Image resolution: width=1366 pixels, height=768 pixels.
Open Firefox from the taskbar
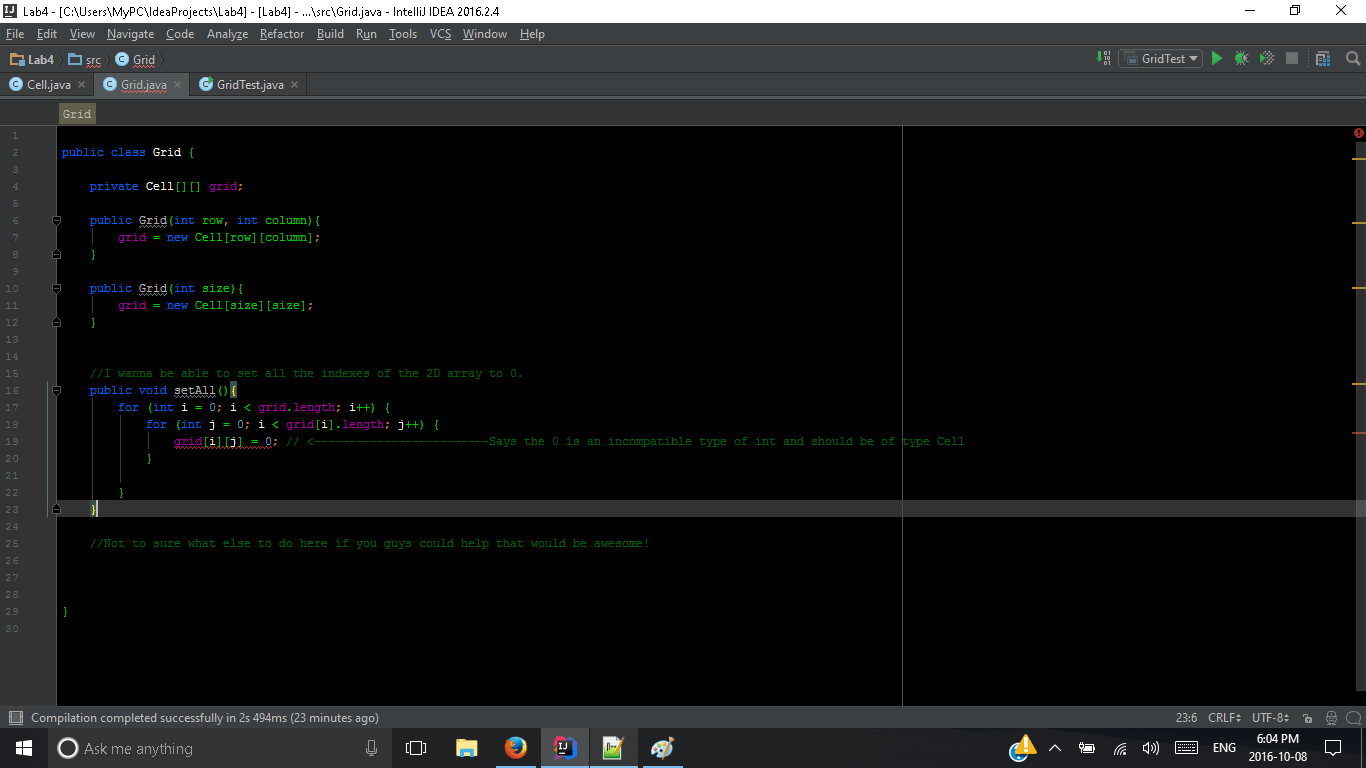pos(516,748)
